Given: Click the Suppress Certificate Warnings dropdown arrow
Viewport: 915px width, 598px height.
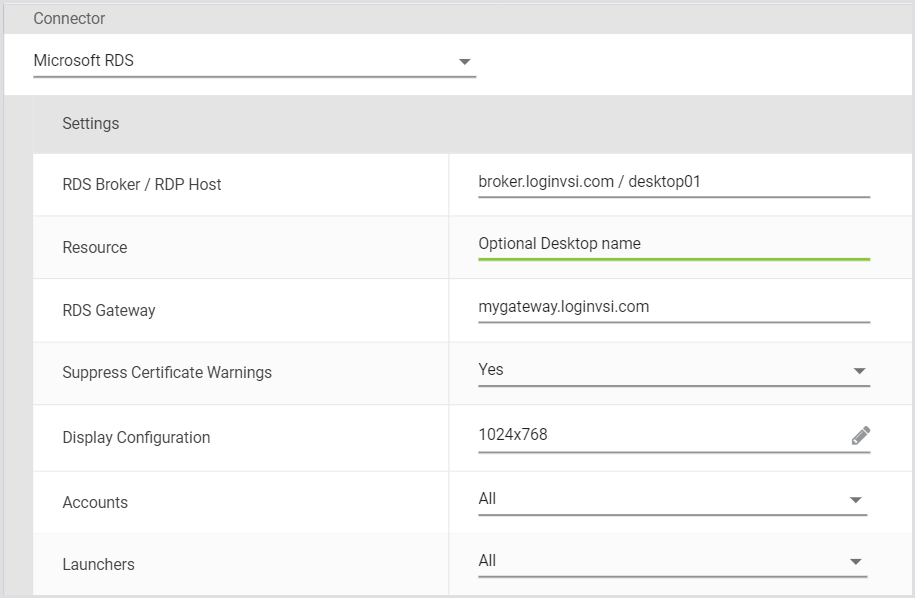Looking at the screenshot, I should point(859,371).
